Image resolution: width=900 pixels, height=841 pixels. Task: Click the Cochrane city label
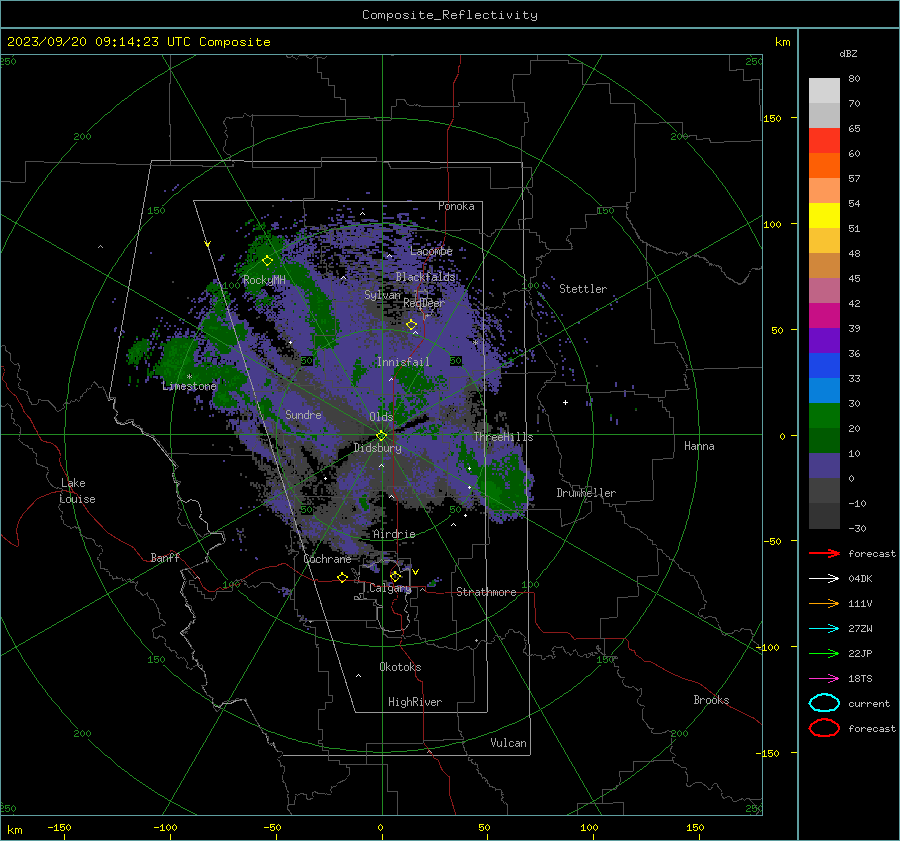pos(327,559)
